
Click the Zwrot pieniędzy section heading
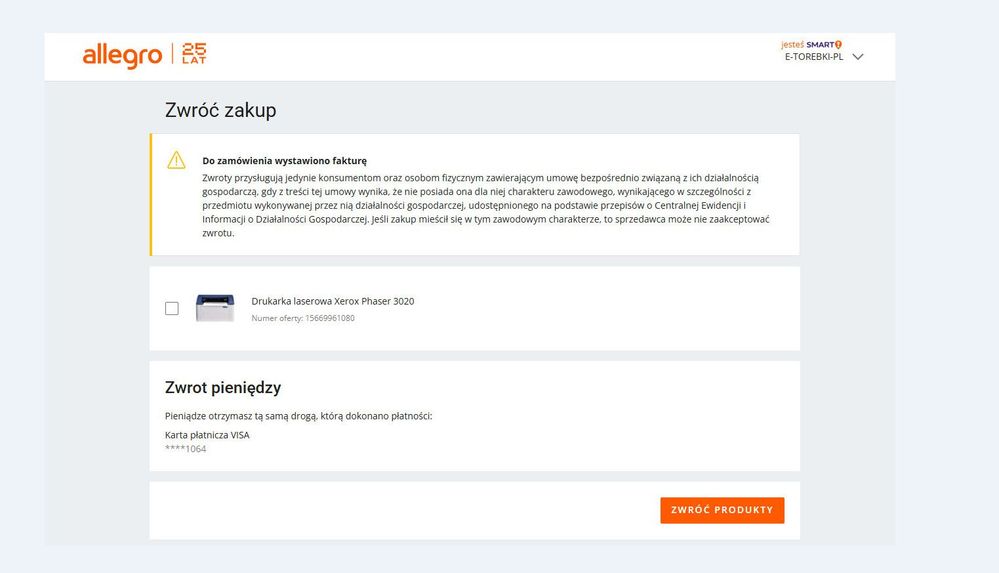point(223,387)
